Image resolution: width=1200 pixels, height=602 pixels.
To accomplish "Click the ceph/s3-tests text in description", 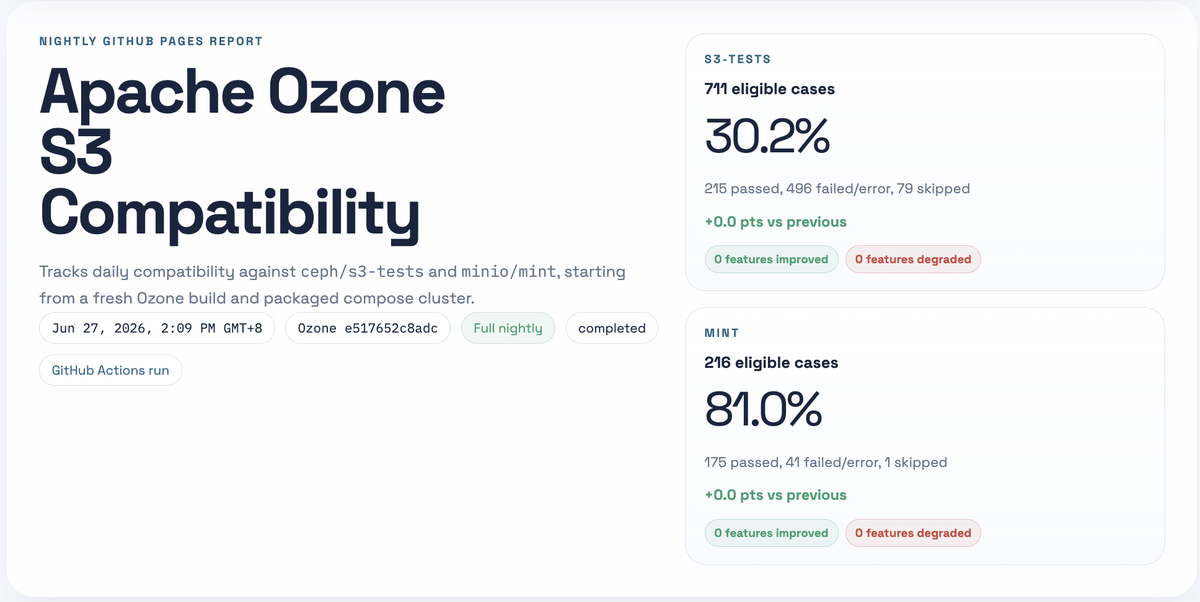I will (x=363, y=272).
